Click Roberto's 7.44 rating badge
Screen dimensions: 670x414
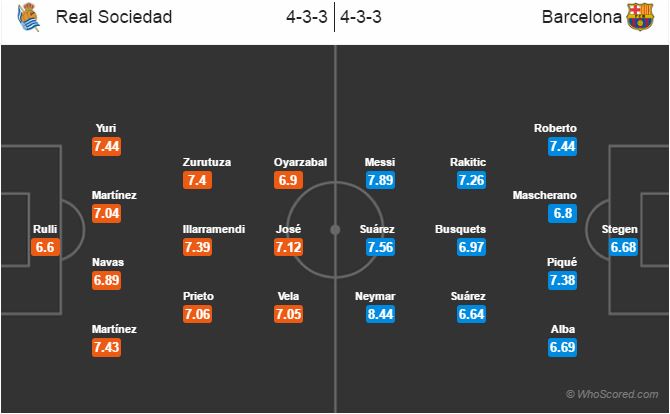(562, 147)
